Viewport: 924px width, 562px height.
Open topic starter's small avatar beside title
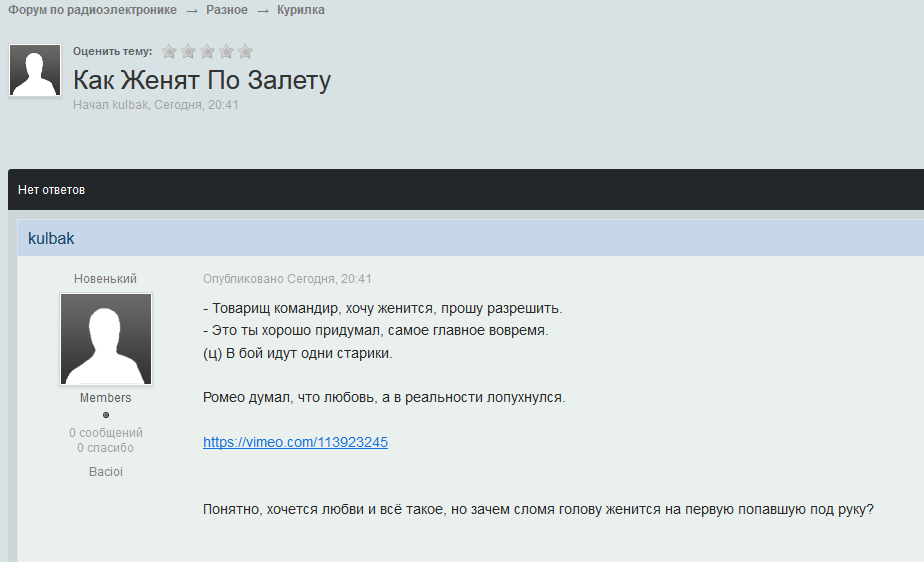[x=35, y=70]
